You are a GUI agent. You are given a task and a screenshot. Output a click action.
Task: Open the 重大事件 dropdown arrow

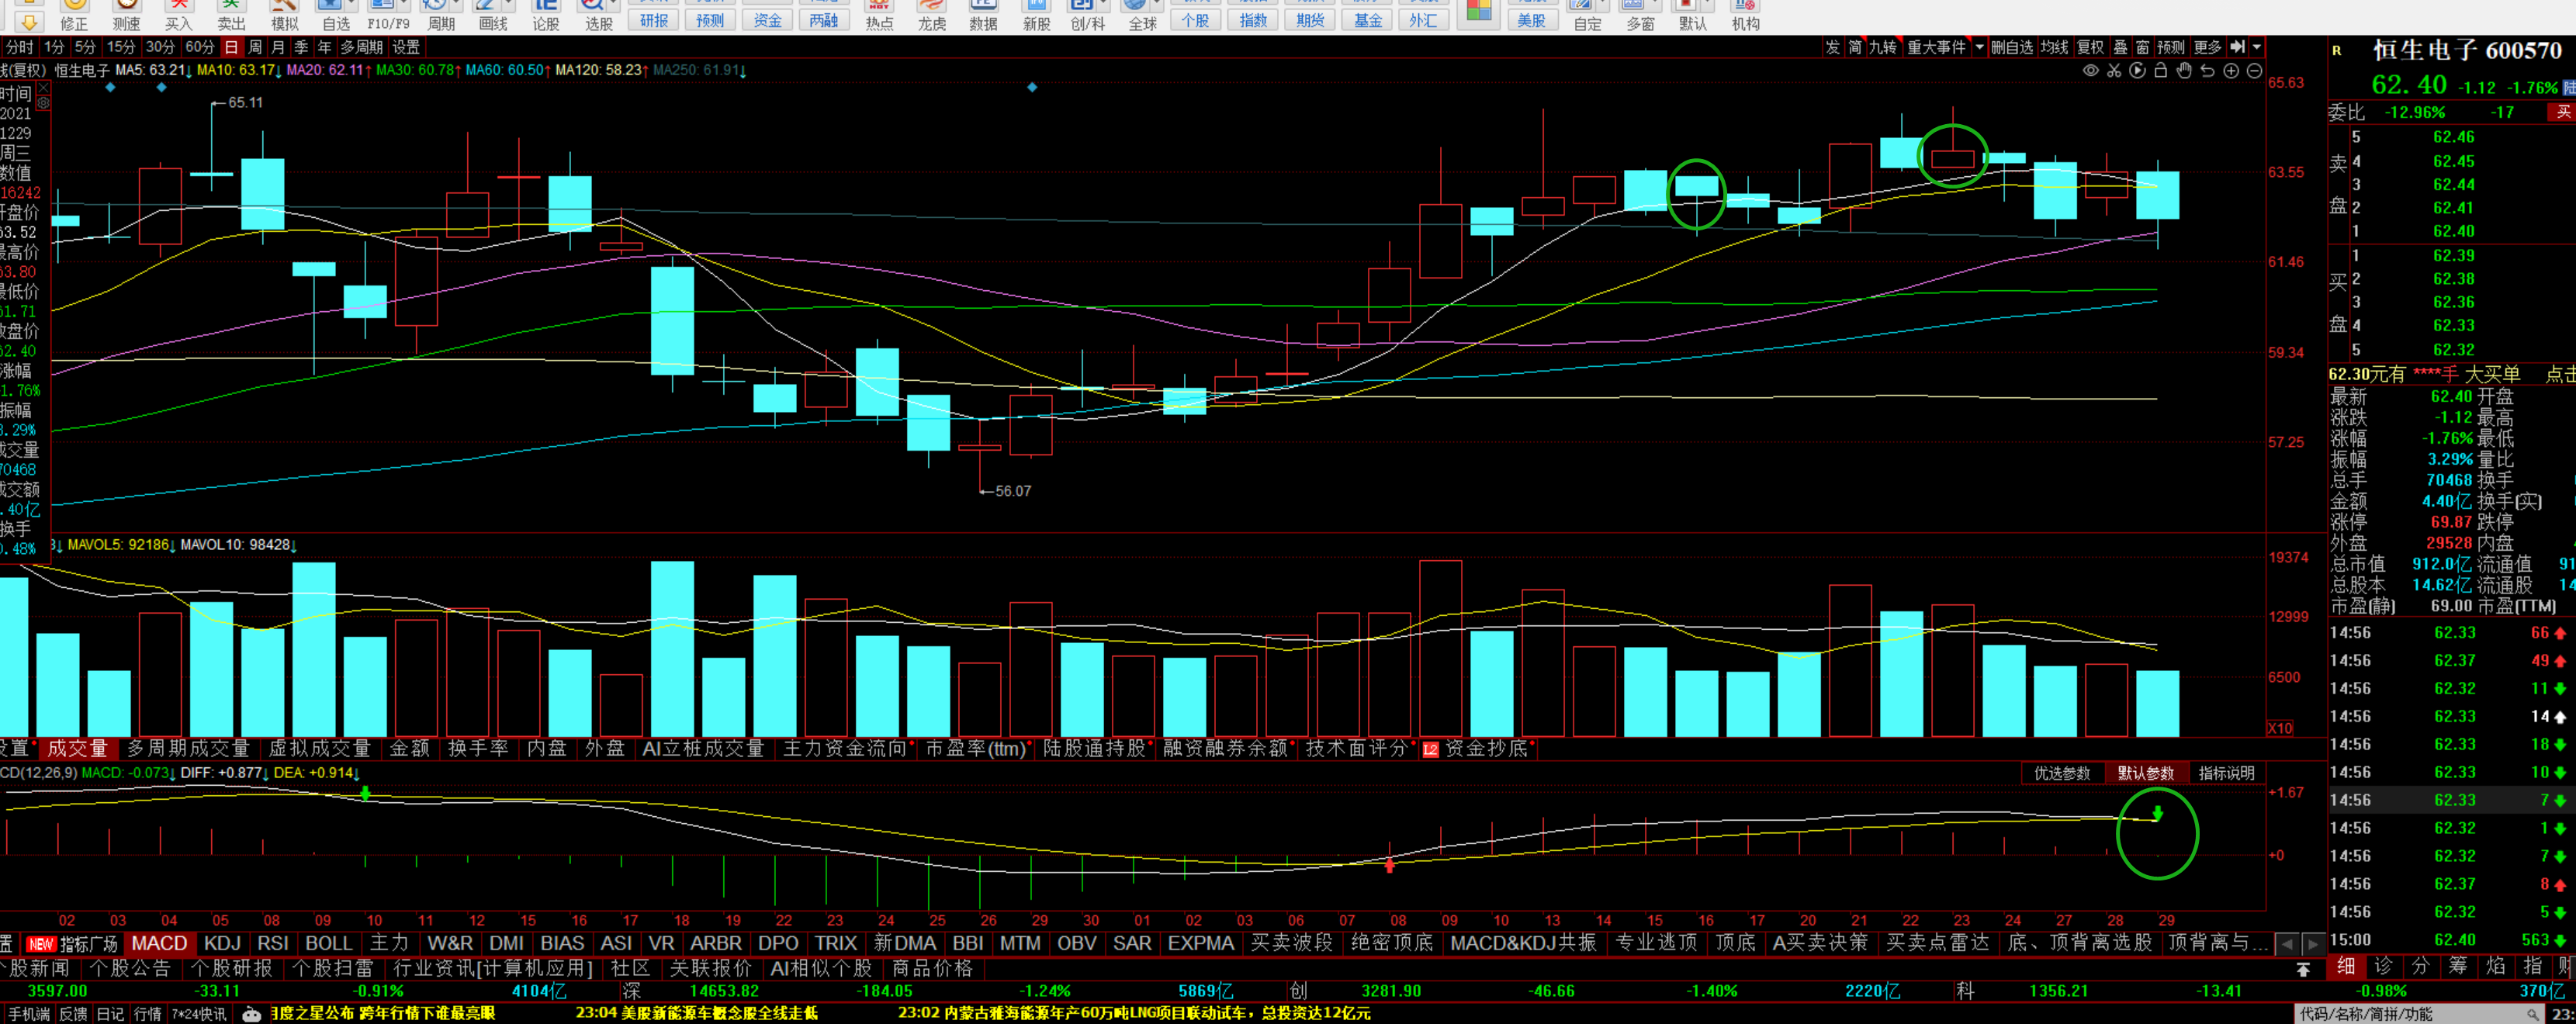coord(1979,47)
